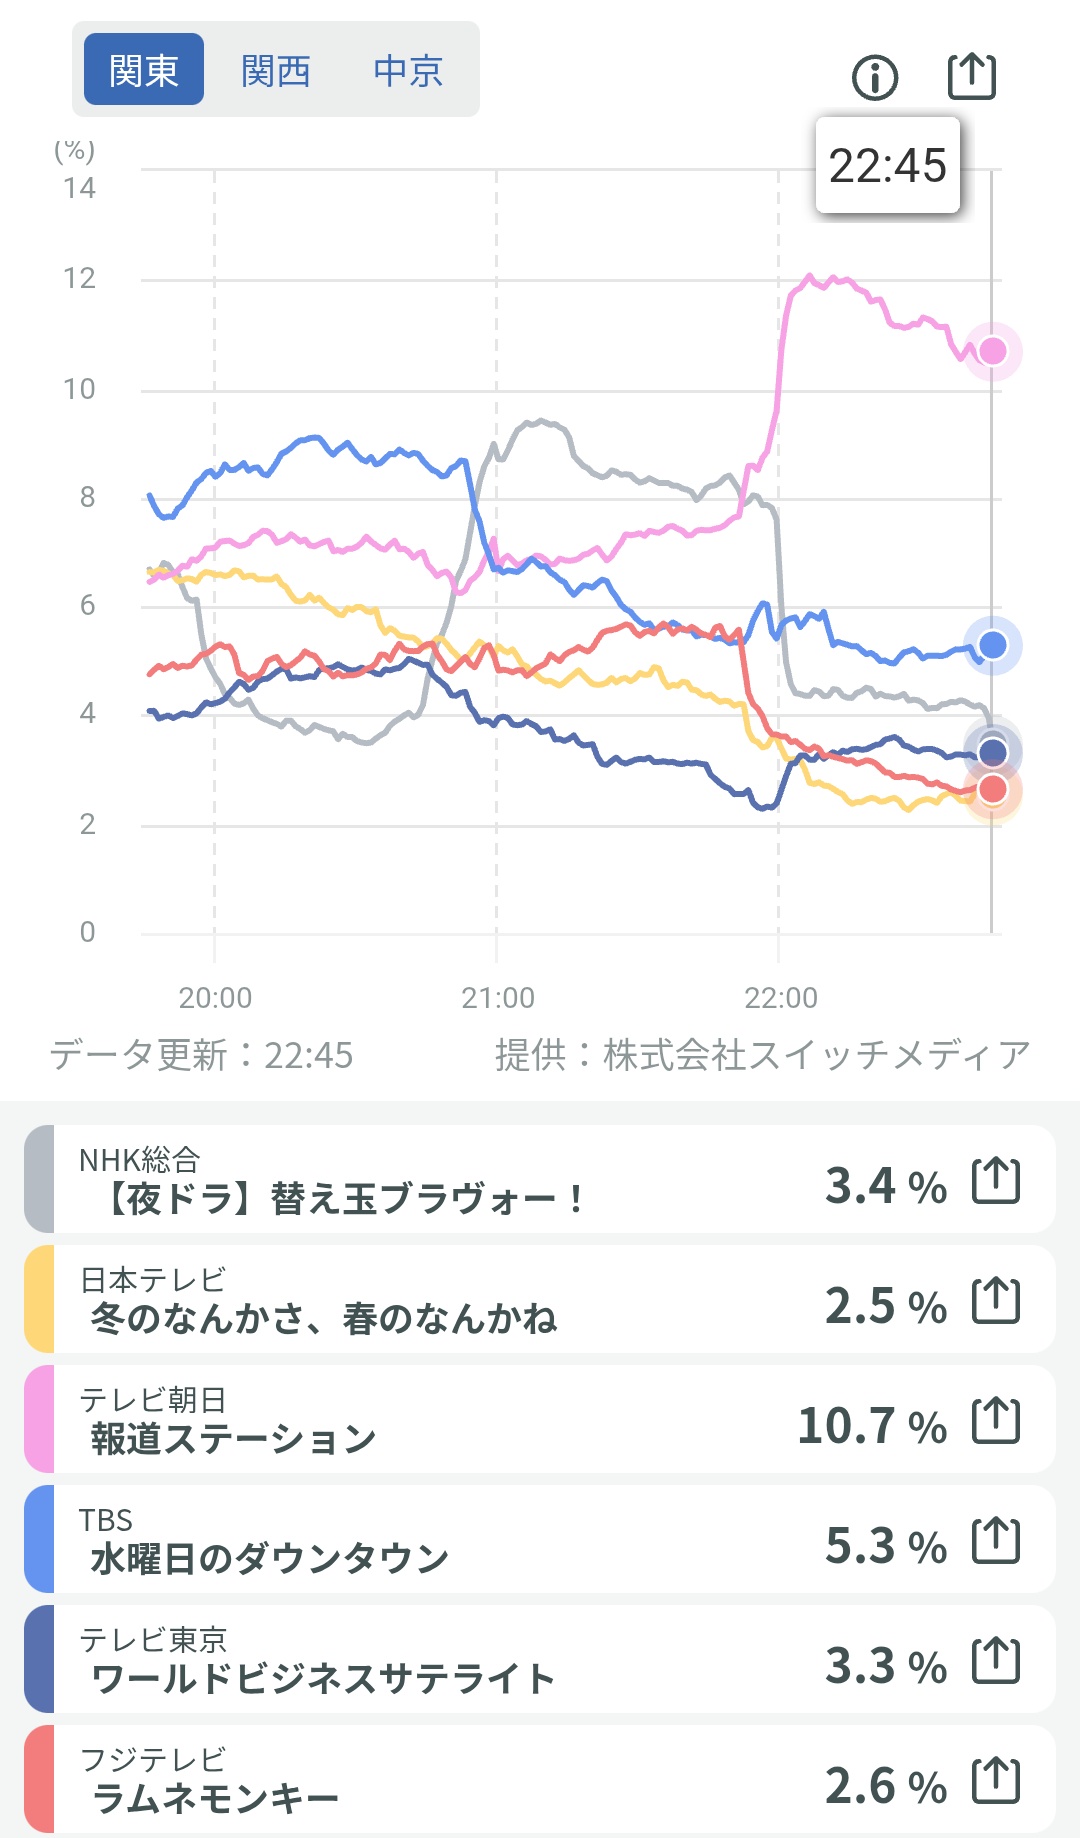Share the テレビ東京 rating row
Image resolution: width=1080 pixels, height=1838 pixels.
click(x=996, y=1661)
